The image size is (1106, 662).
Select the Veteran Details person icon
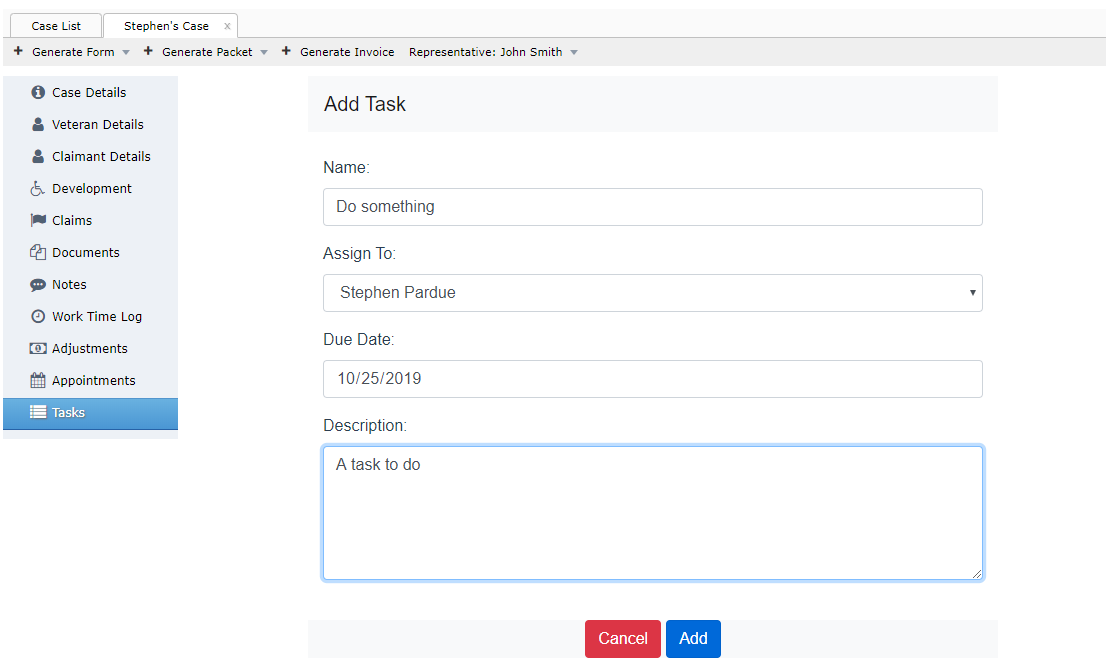click(x=37, y=124)
